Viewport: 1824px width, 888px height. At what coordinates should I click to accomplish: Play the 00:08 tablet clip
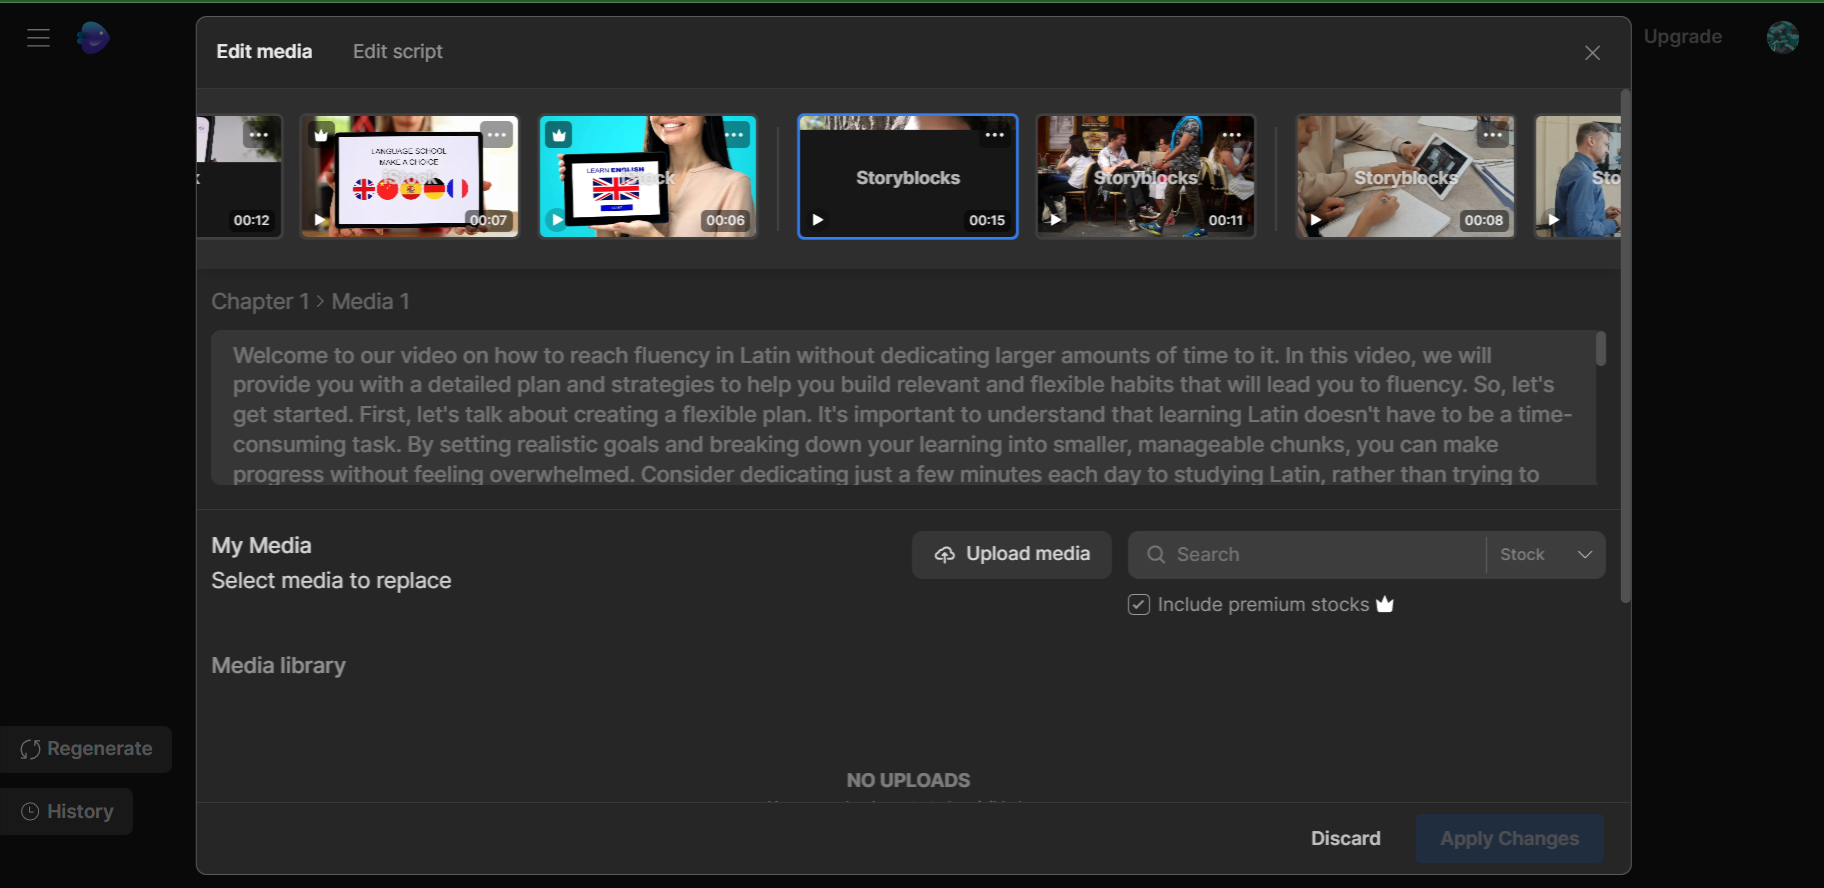pos(1316,220)
